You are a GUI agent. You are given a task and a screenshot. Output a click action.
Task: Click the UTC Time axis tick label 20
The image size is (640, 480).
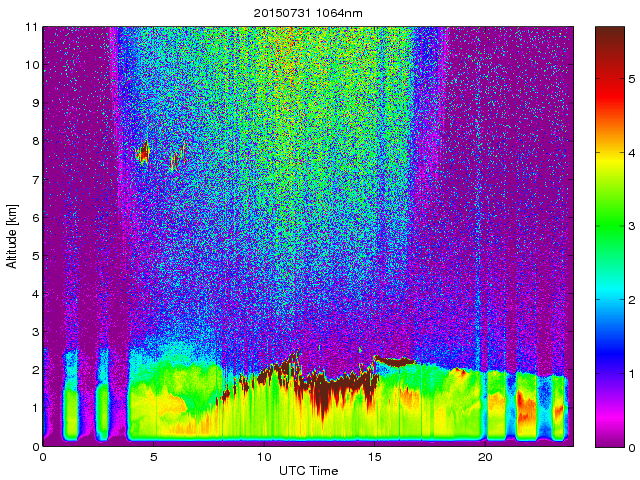(x=485, y=457)
